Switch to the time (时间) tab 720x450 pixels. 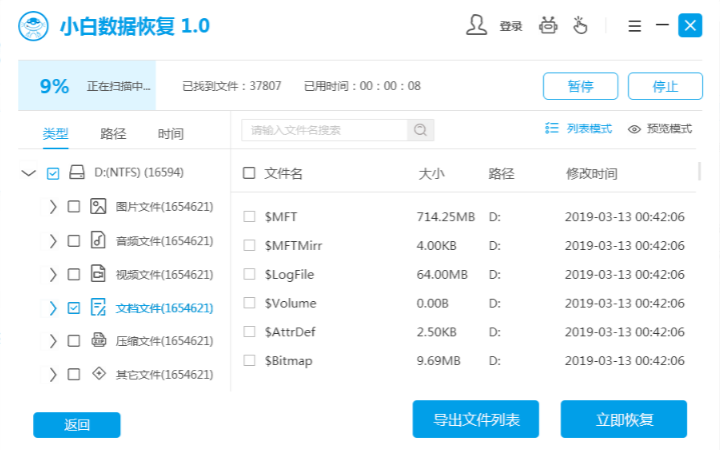(170, 134)
